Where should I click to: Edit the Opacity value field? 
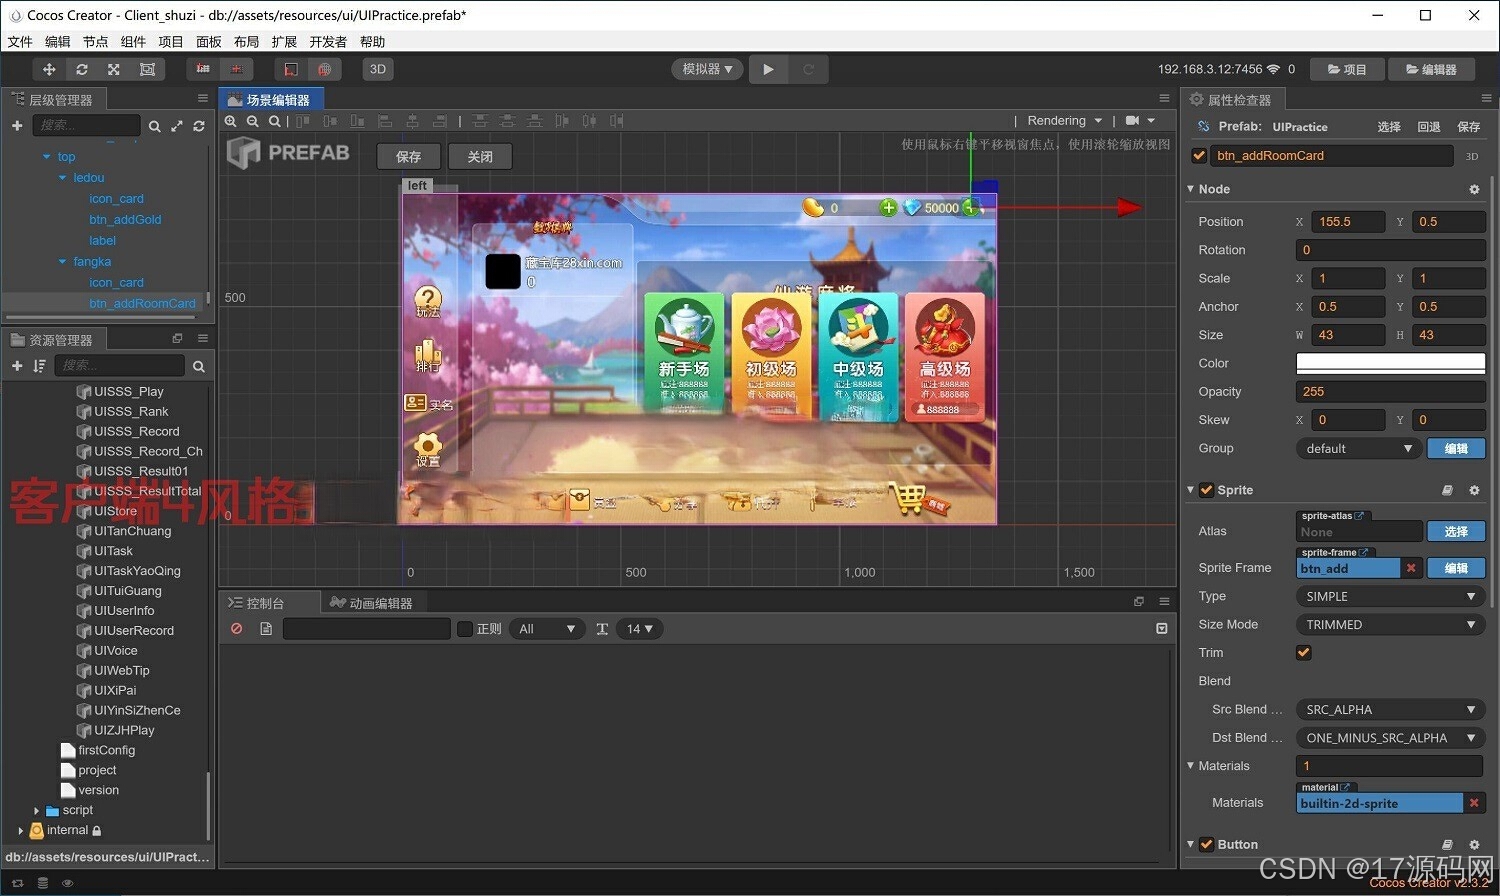pyautogui.click(x=1390, y=392)
